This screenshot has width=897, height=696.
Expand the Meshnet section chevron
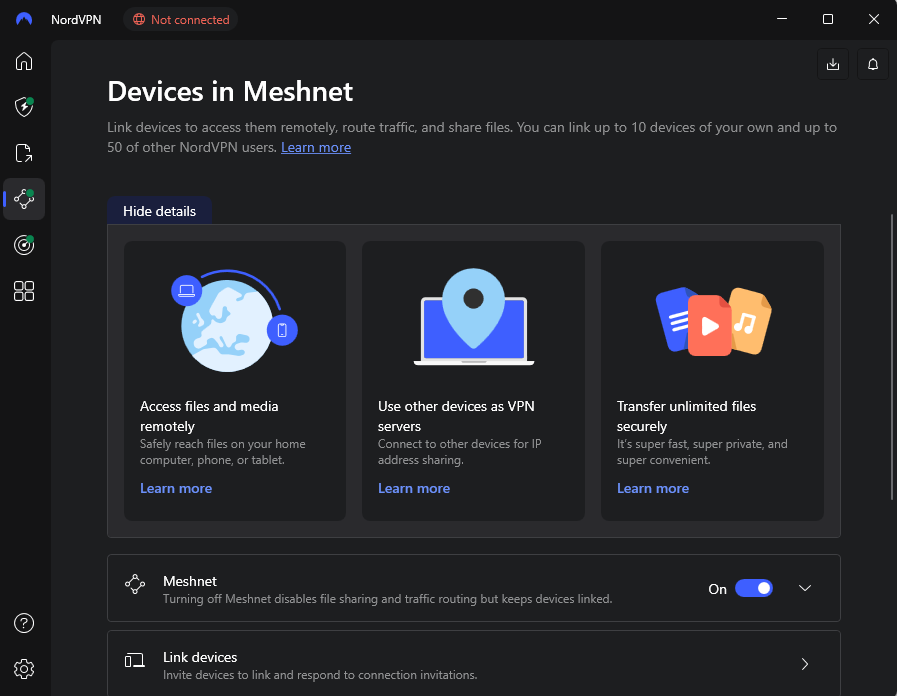[x=804, y=588]
